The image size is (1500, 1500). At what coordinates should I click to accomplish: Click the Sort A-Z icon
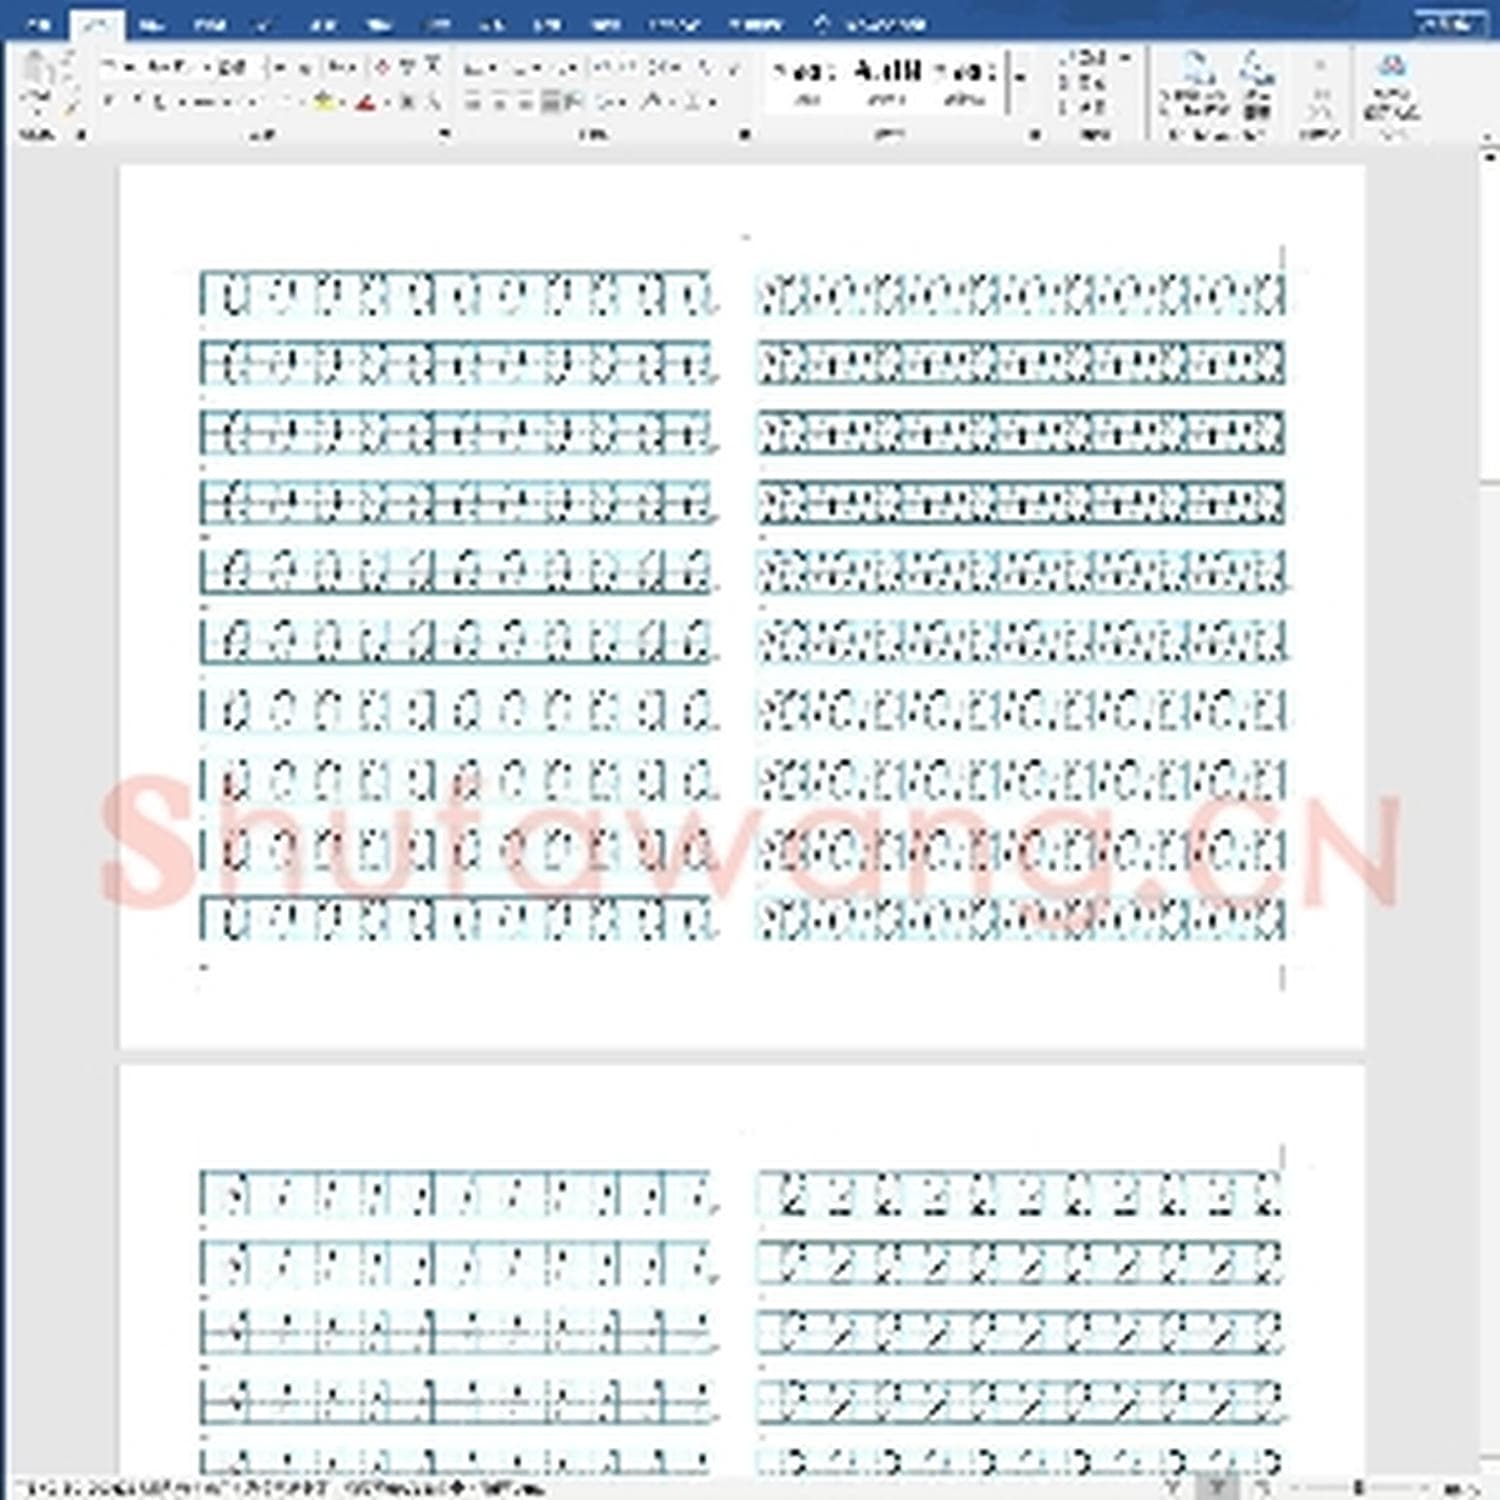pos(705,68)
